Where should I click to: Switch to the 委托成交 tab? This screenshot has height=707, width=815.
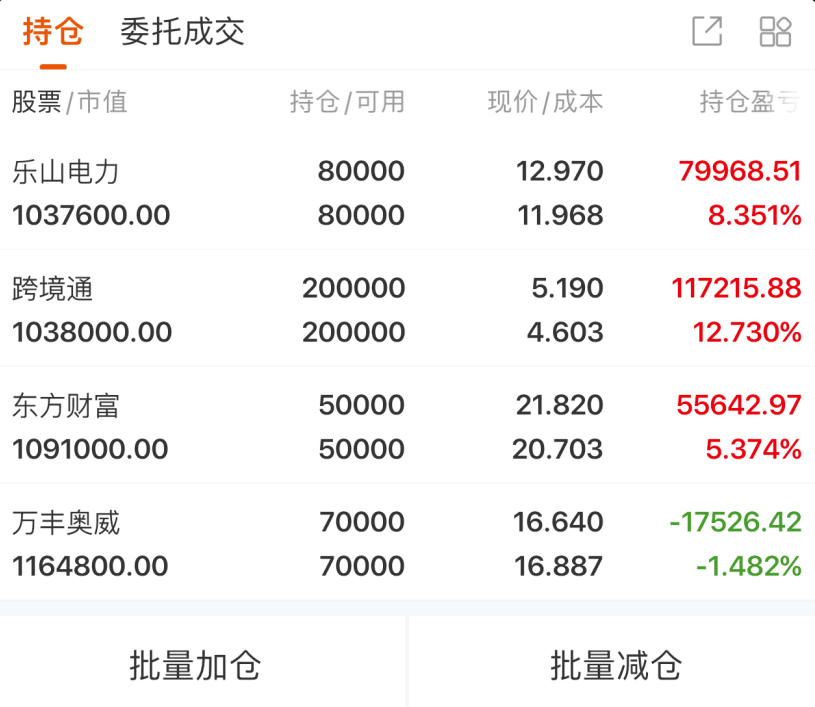point(182,31)
